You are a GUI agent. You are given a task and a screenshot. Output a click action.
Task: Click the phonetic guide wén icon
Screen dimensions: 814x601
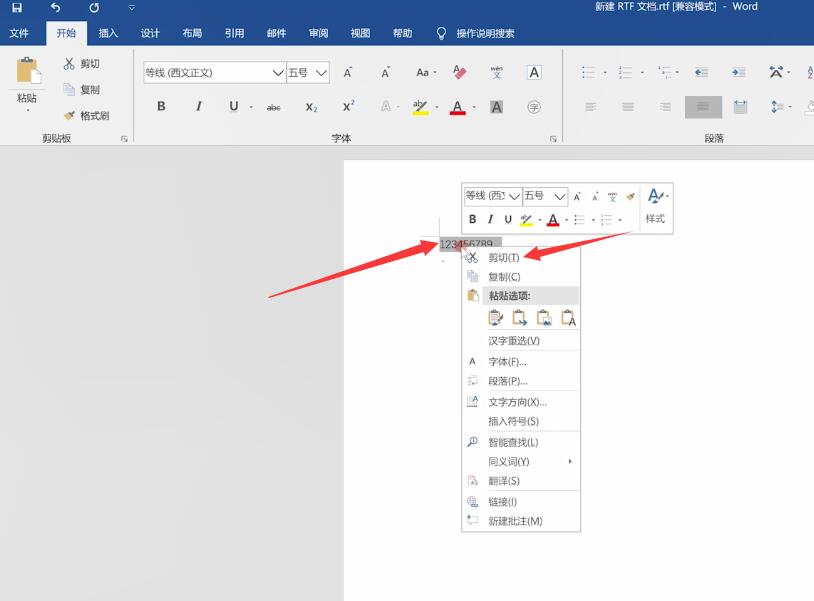pos(497,72)
